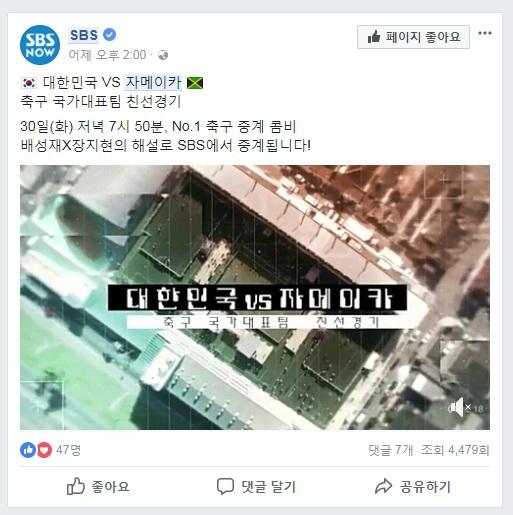Screen dimensions: 513x515
Task: Share the post with 공유하기
Action: 413,487
